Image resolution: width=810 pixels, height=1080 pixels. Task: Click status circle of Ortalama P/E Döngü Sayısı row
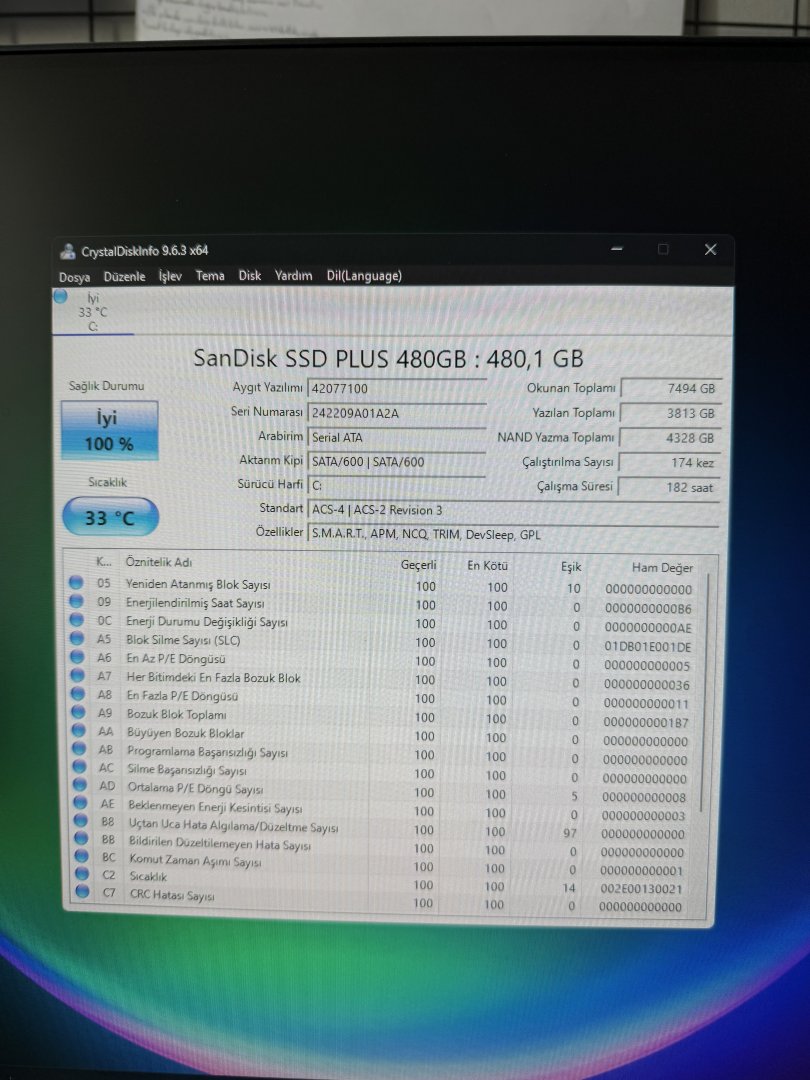pos(80,785)
